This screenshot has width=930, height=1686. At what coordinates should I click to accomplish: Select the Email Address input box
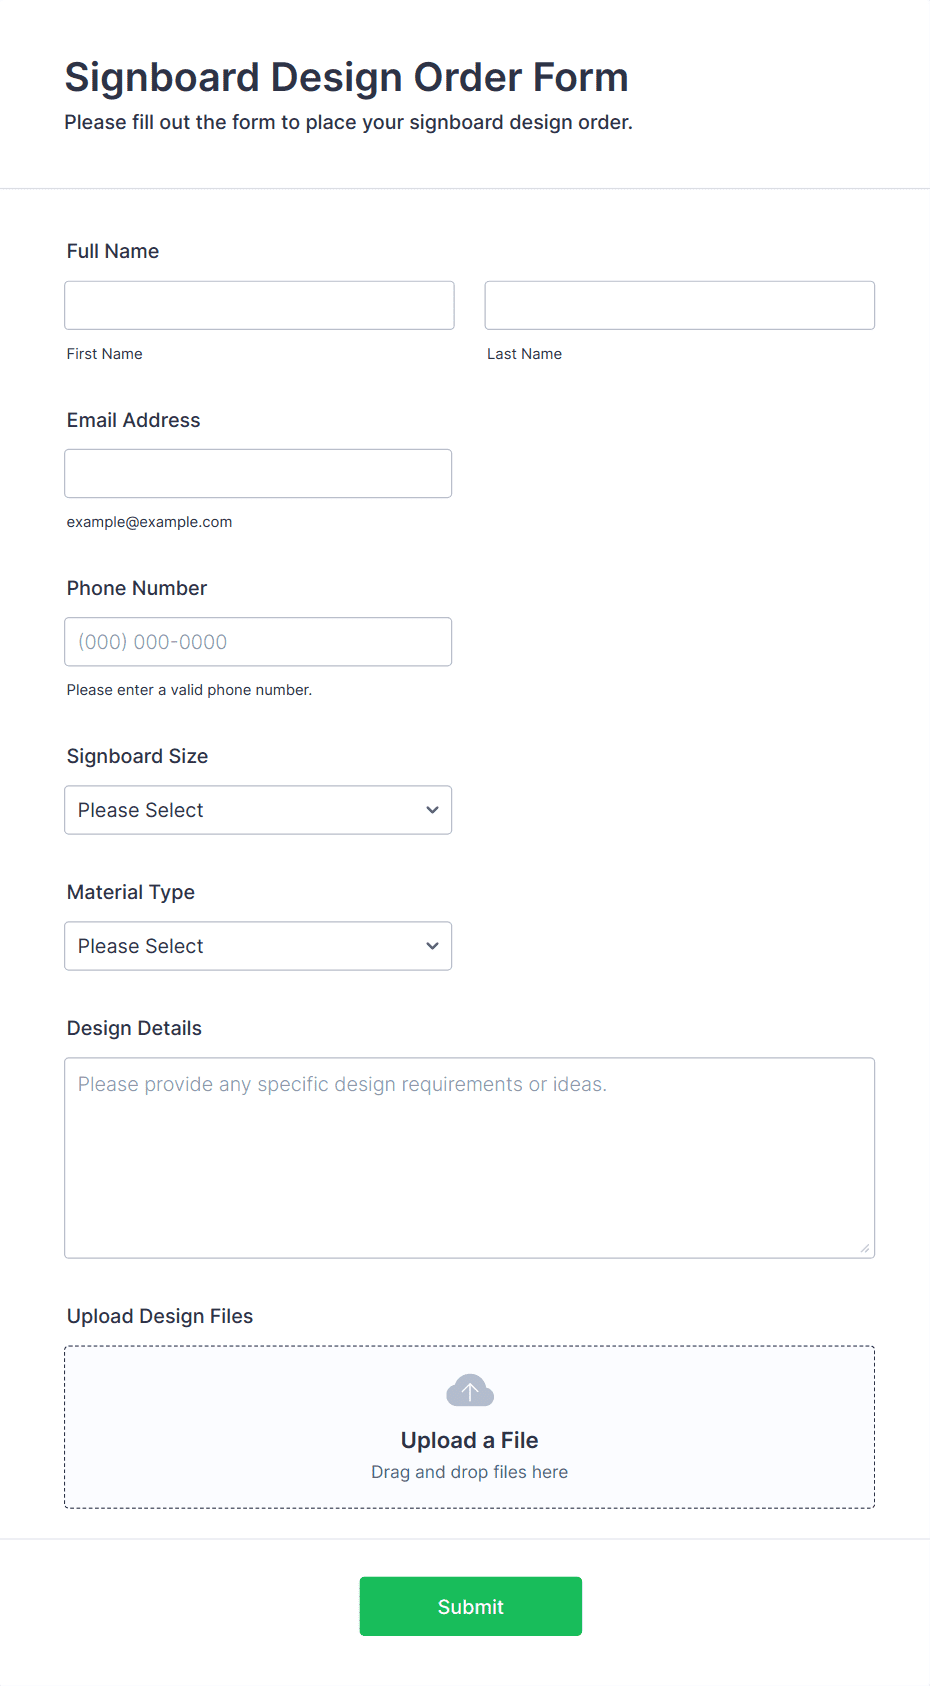point(258,473)
